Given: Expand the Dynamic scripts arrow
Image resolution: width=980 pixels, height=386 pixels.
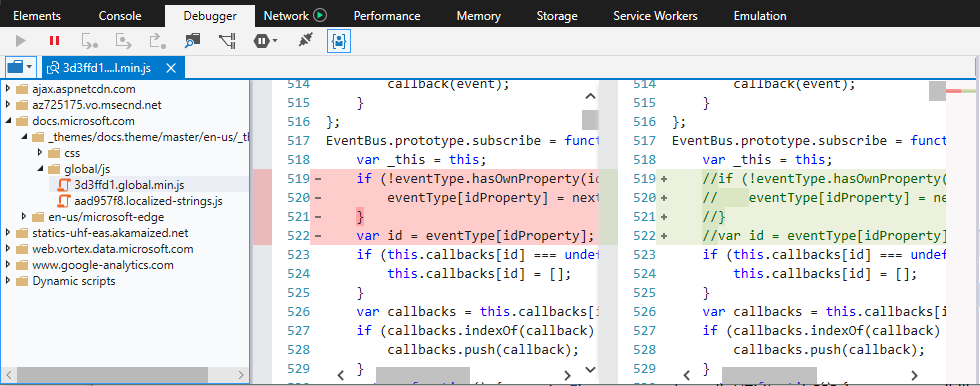Looking at the screenshot, I should [x=8, y=281].
